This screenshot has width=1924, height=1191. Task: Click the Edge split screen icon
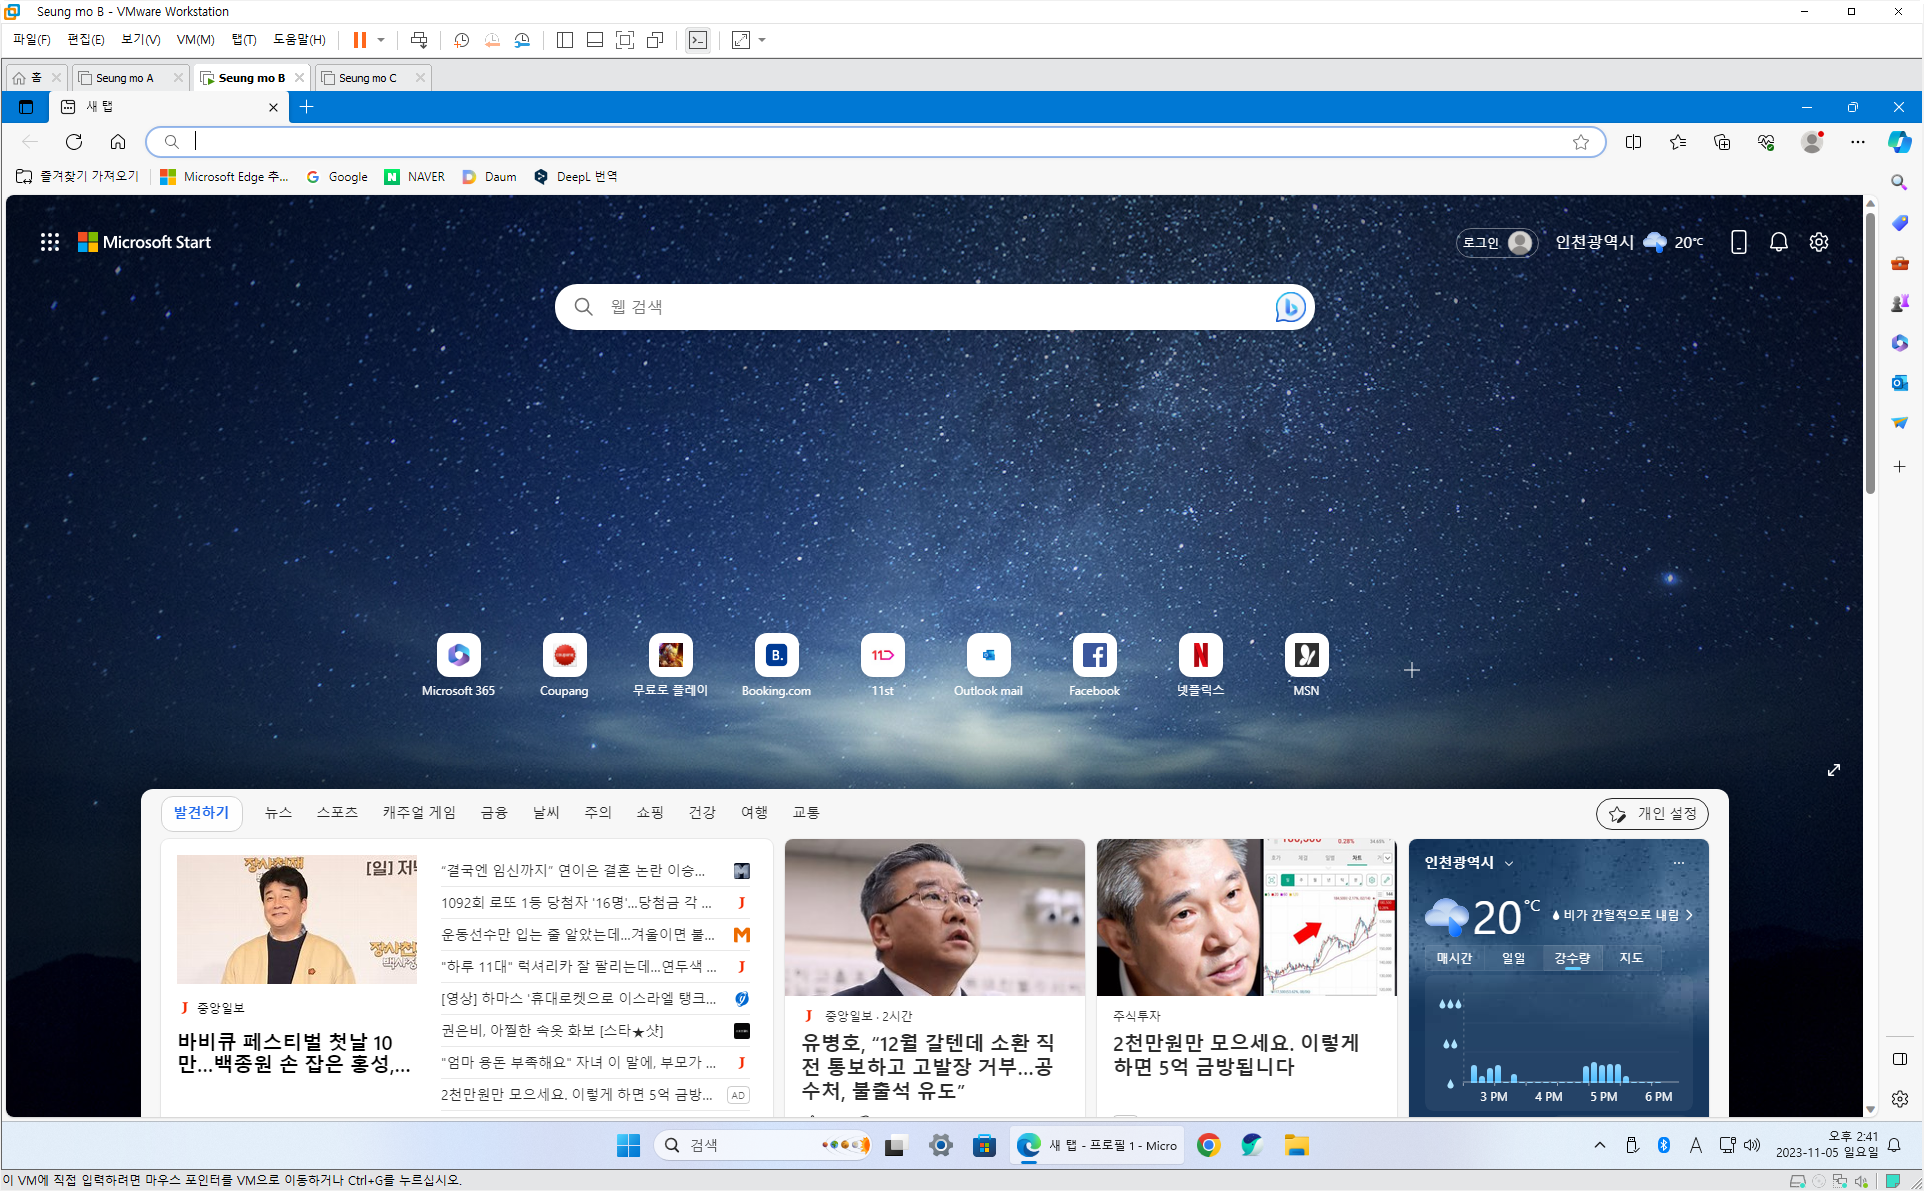[1633, 142]
